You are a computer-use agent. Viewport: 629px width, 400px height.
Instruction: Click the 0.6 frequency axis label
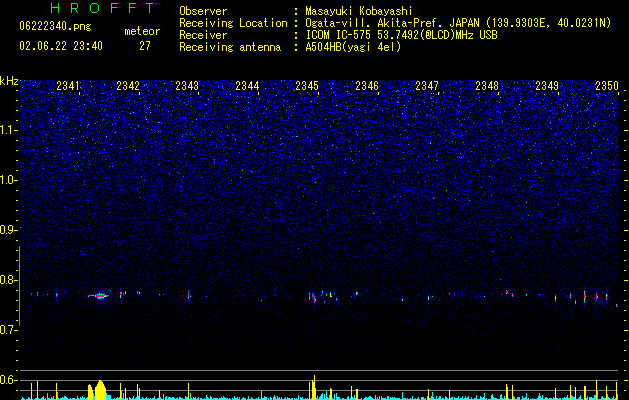[x=9, y=380]
